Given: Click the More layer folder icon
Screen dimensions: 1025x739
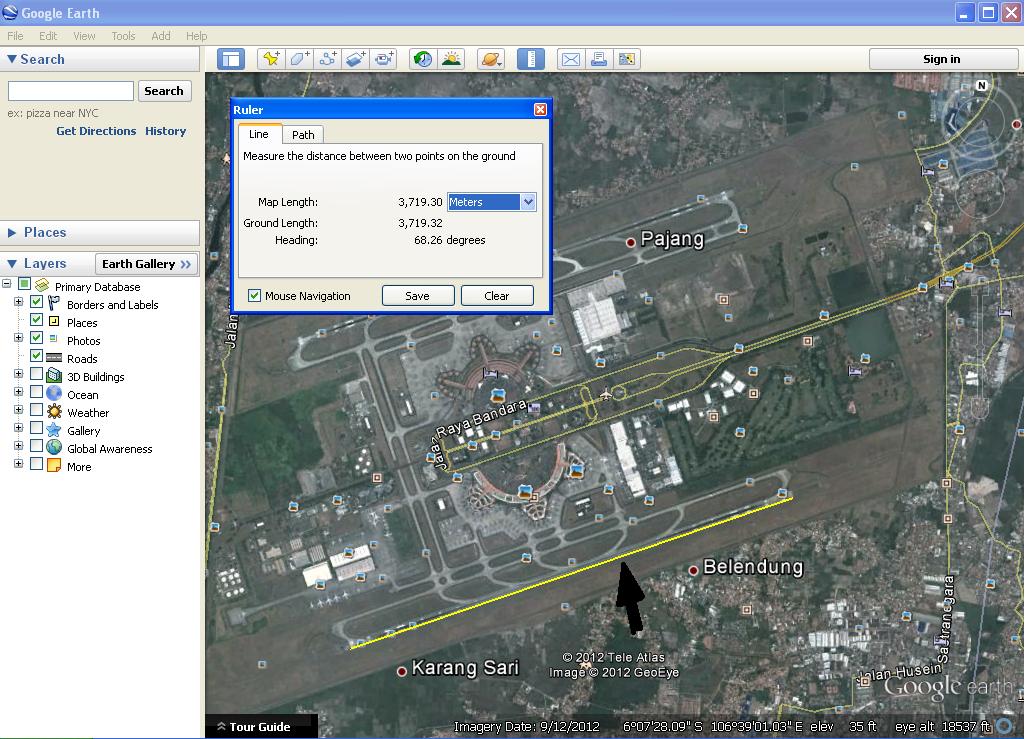Looking at the screenshot, I should (x=54, y=466).
